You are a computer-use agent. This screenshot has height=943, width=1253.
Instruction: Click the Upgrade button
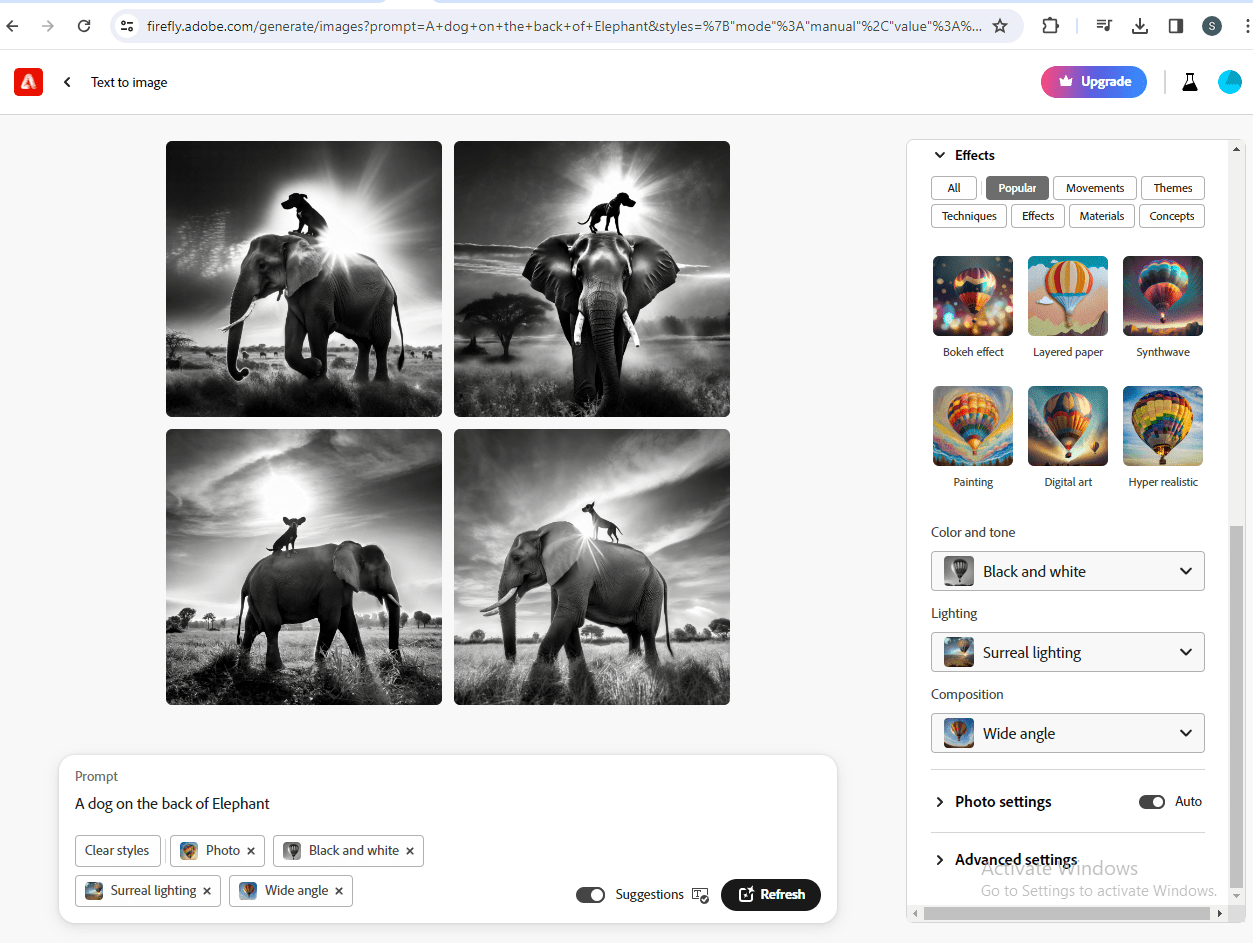click(1093, 82)
